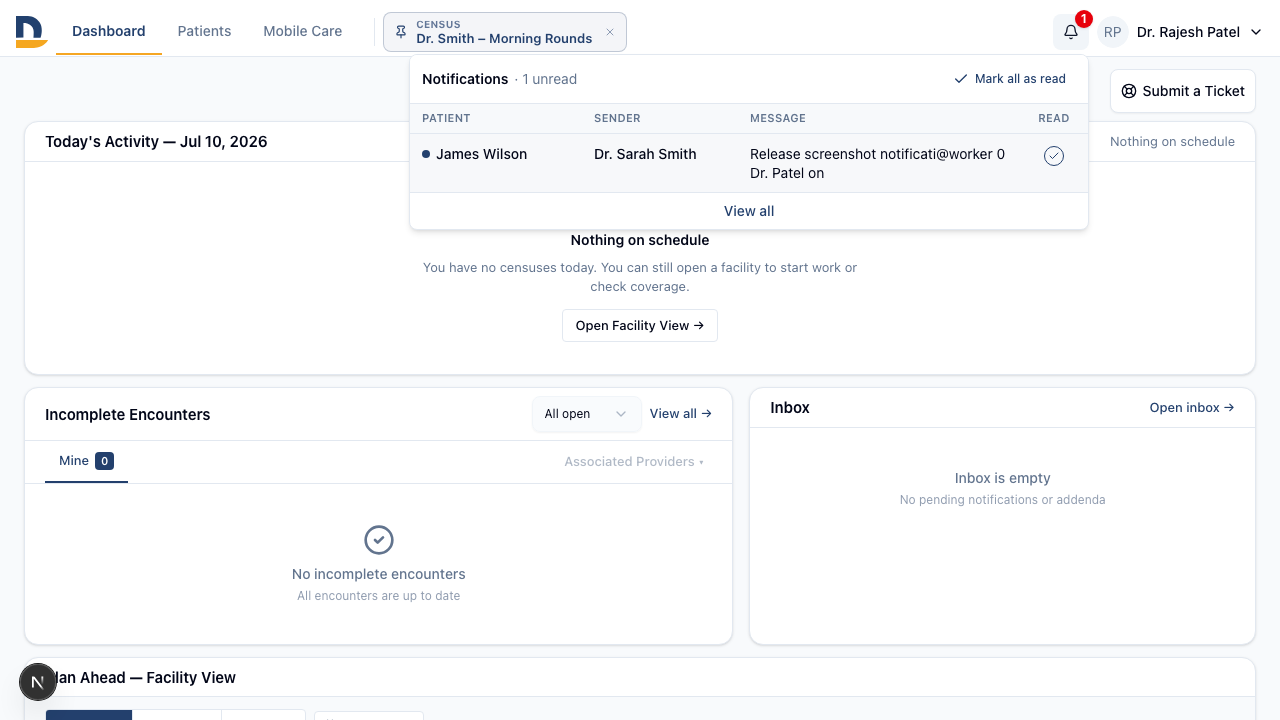Select the Mine encounters tab
This screenshot has height=720, width=1280.
pyautogui.click(x=86, y=461)
